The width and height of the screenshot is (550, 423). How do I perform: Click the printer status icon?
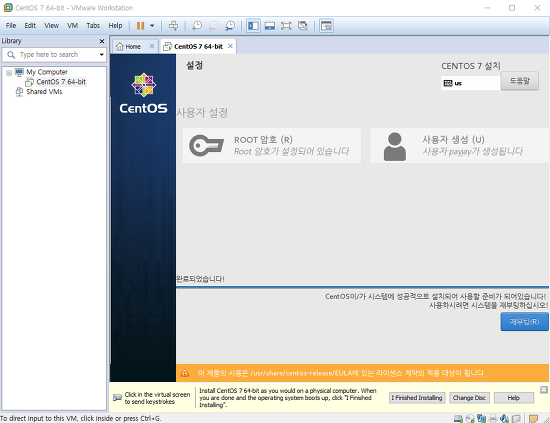pos(493,418)
